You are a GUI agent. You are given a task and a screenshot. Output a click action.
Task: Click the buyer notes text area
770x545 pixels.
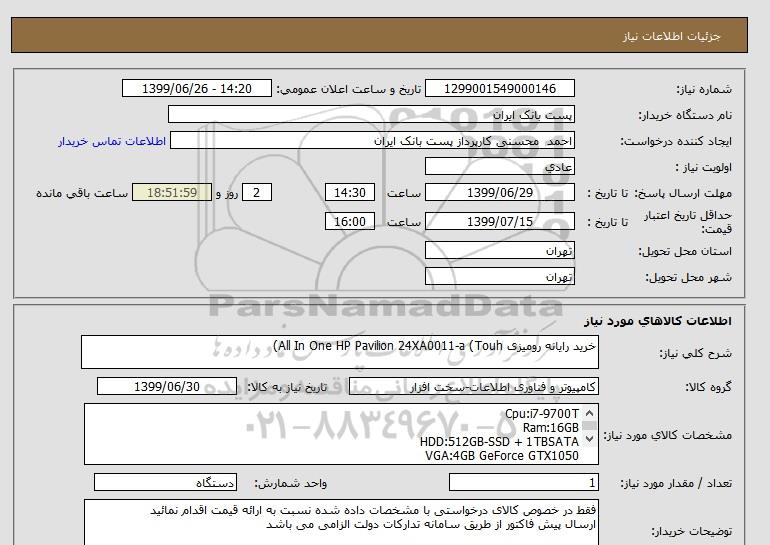pyautogui.click(x=341, y=522)
